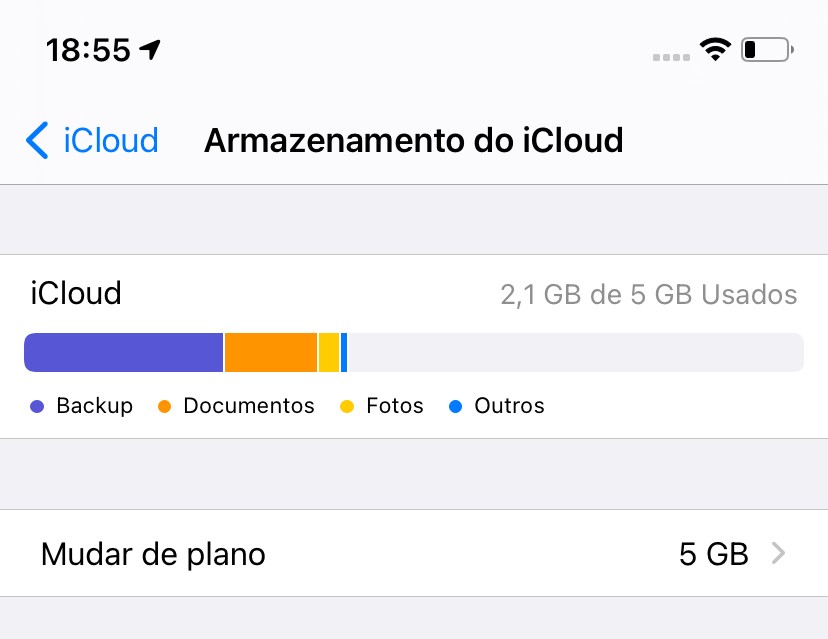Tap the Armazenamento do iCloud title
Viewport: 828px width, 639px height.
(413, 141)
